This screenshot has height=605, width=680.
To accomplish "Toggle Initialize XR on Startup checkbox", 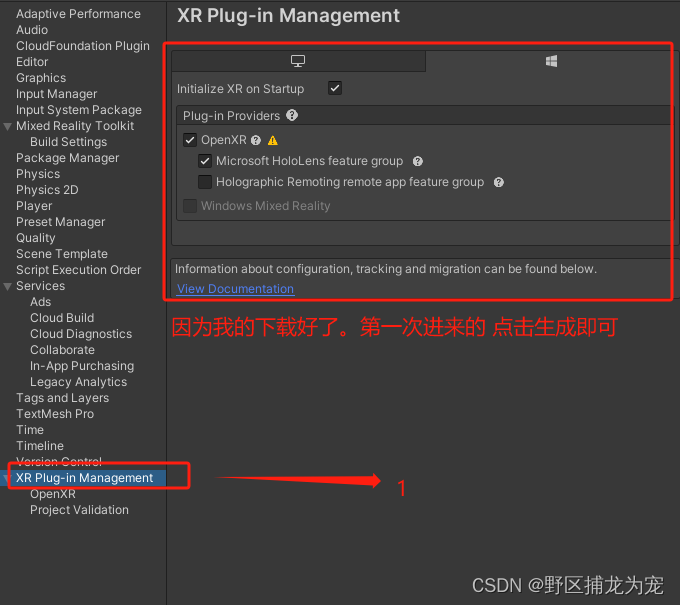I will [x=335, y=88].
